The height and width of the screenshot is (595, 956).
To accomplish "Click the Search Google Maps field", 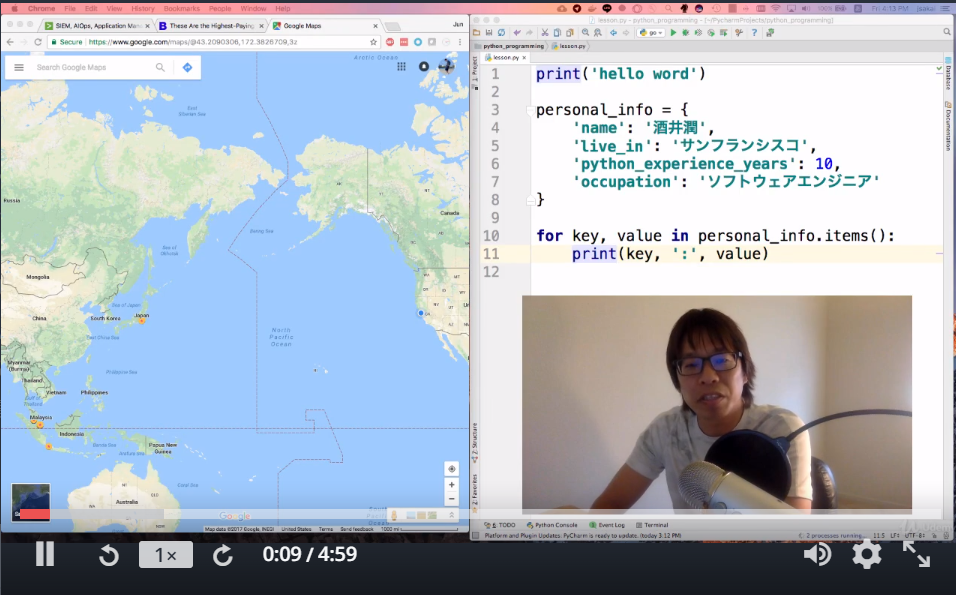I will tap(92, 68).
